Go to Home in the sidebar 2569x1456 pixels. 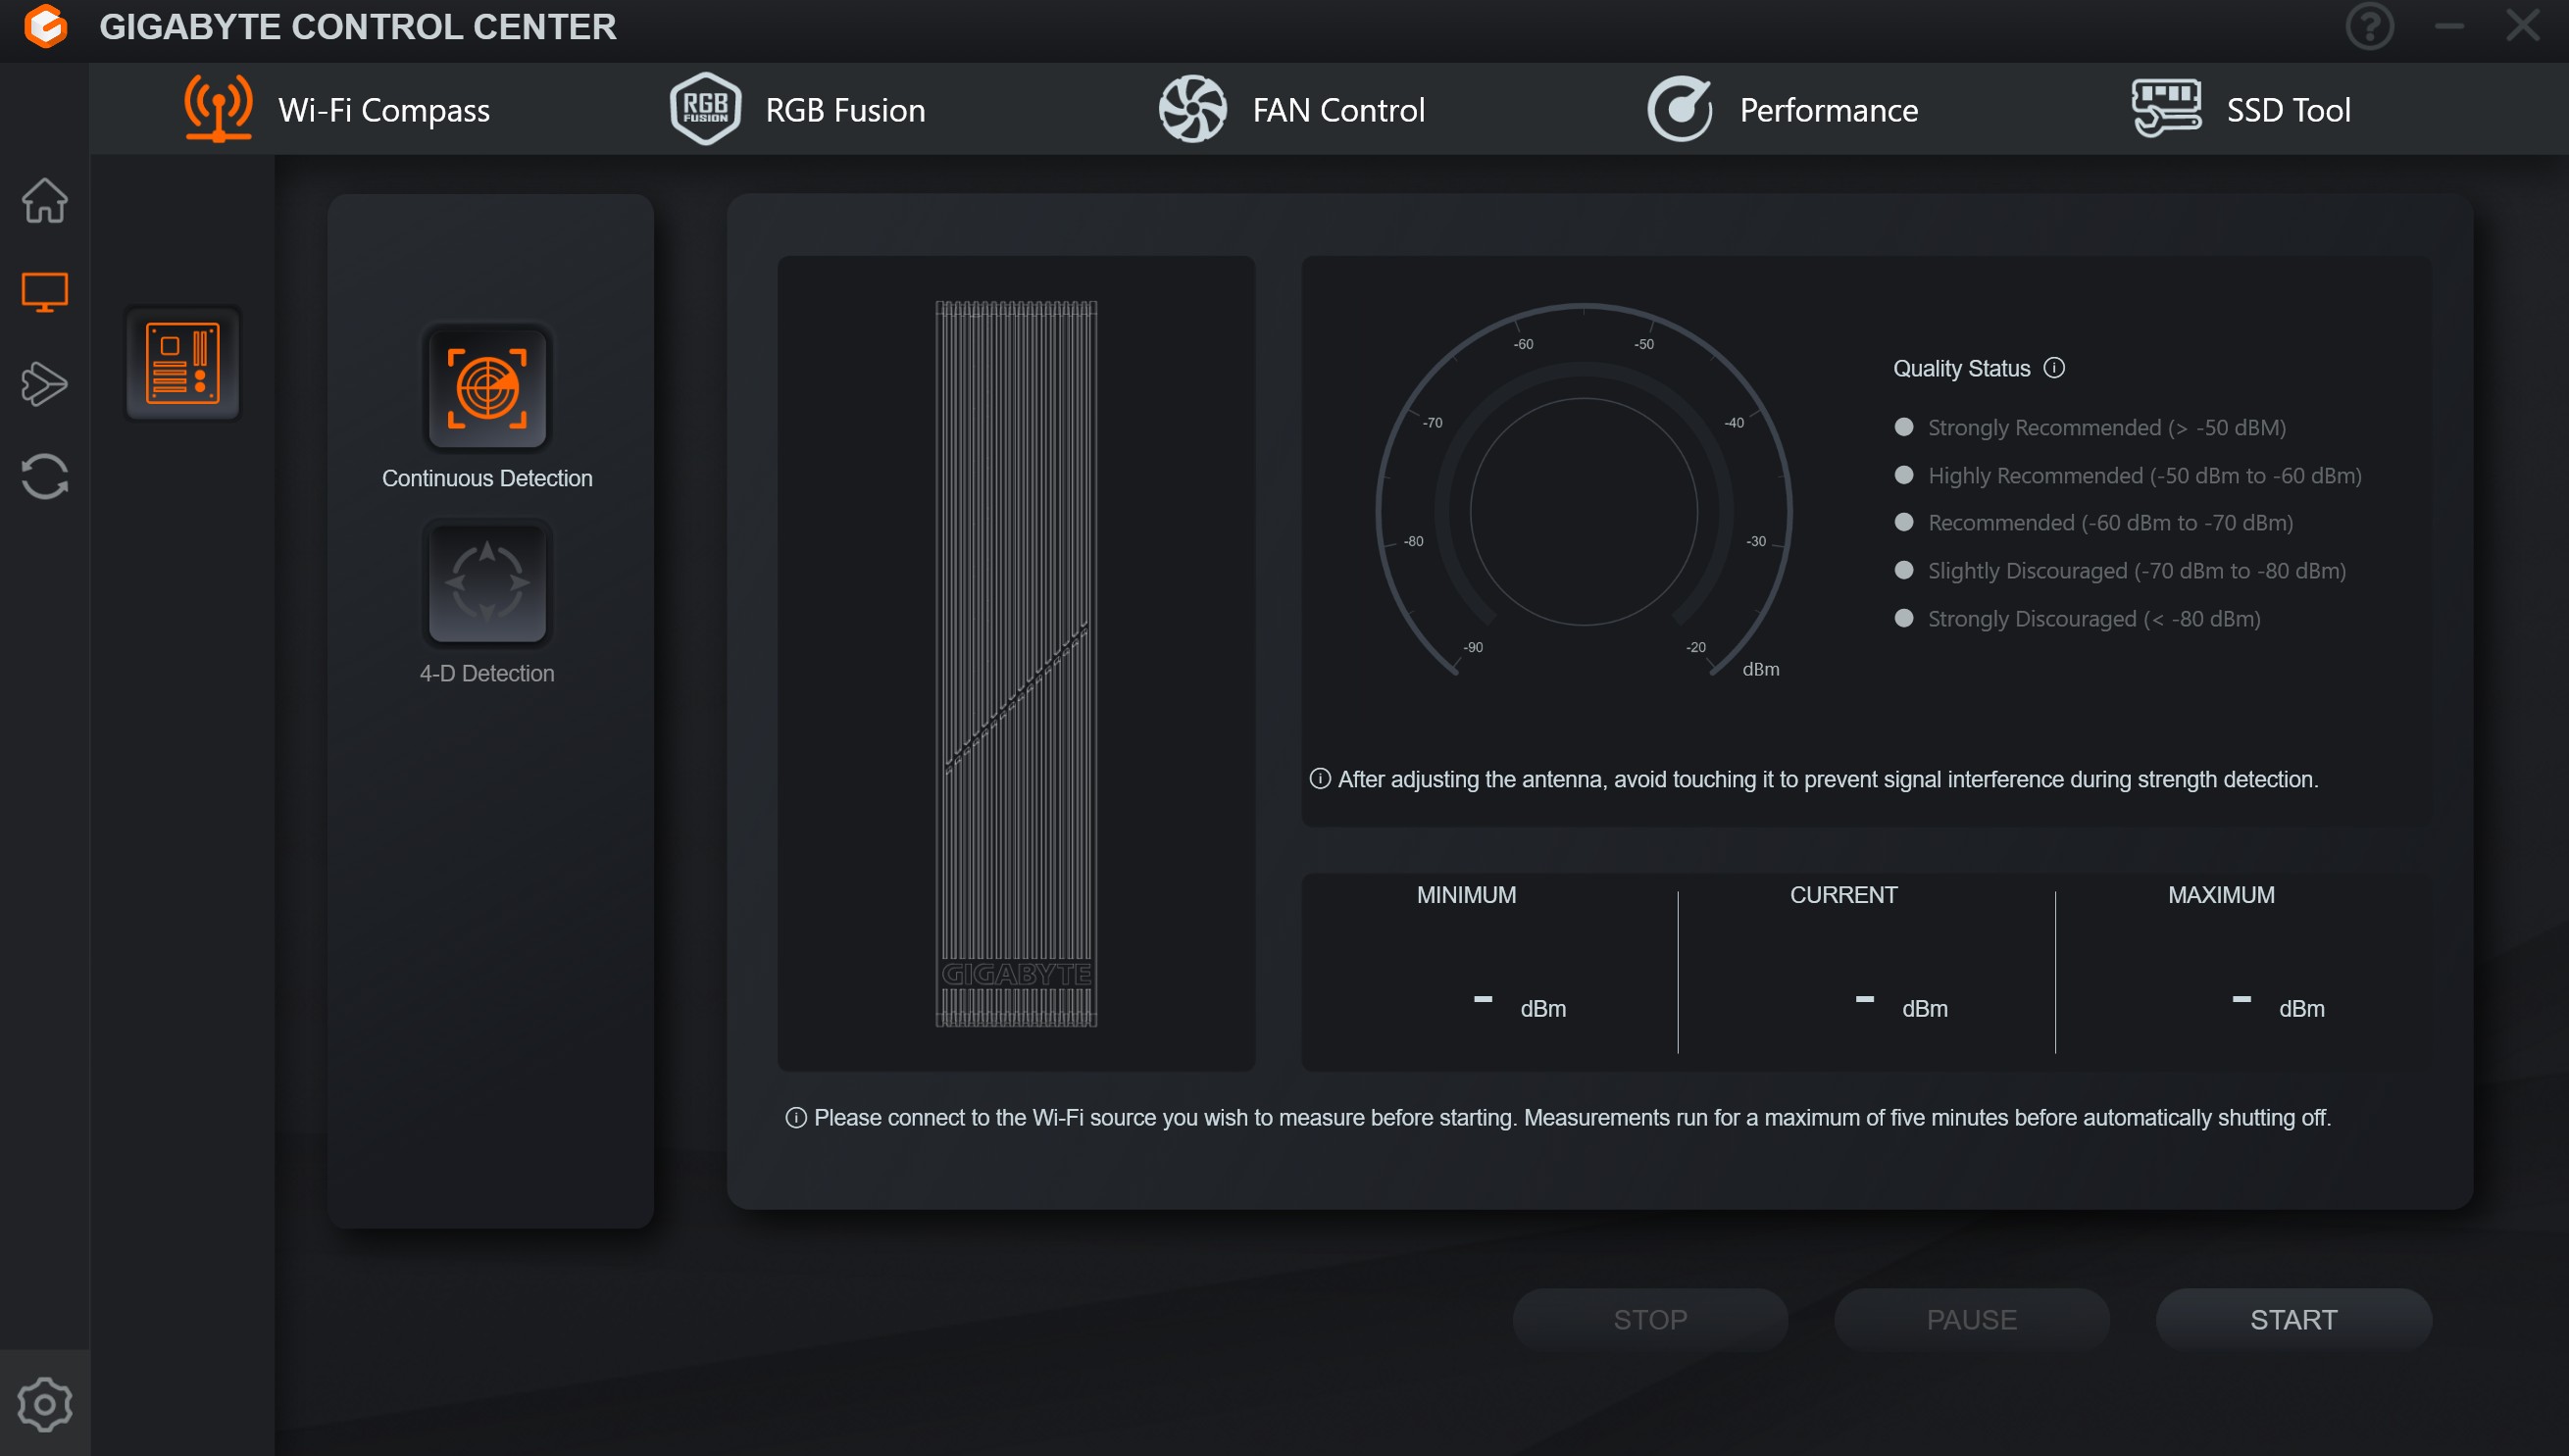[45, 200]
